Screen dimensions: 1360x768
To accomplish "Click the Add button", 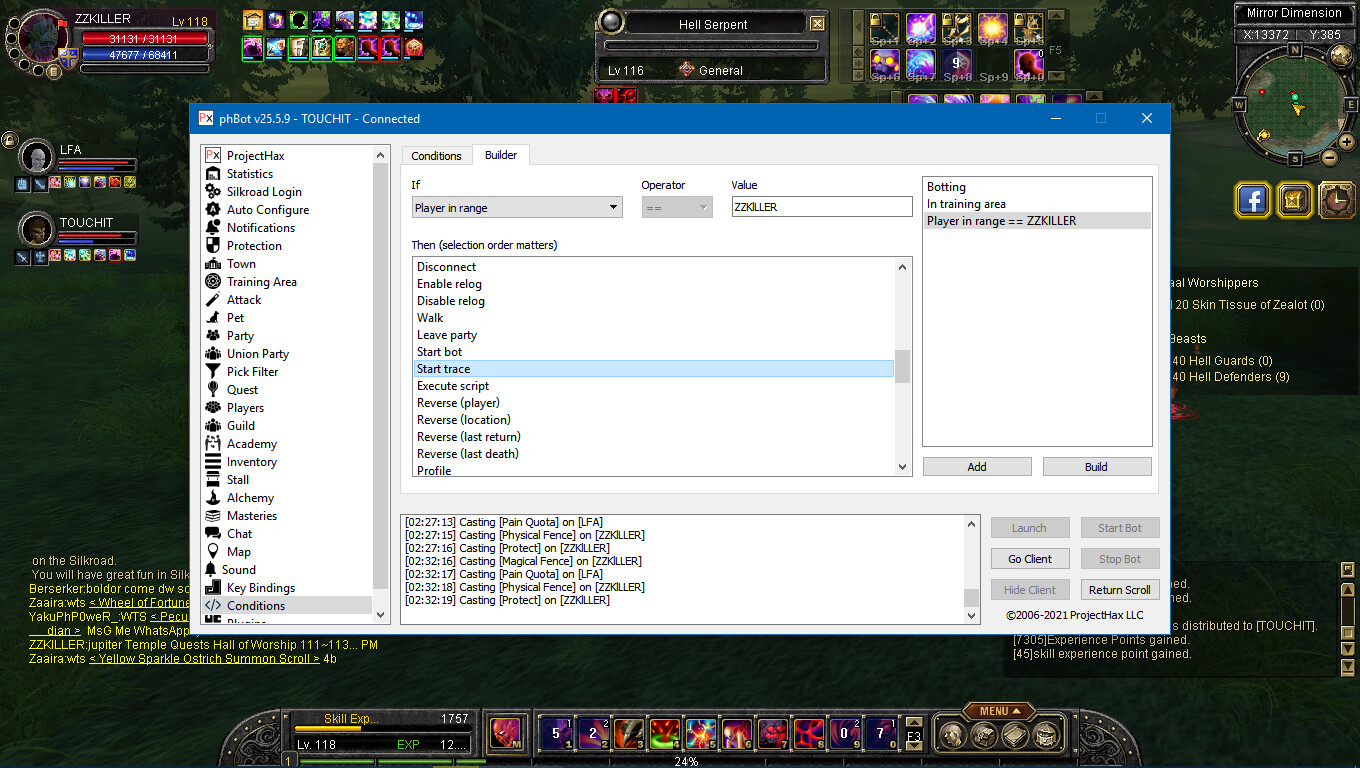I will [976, 467].
